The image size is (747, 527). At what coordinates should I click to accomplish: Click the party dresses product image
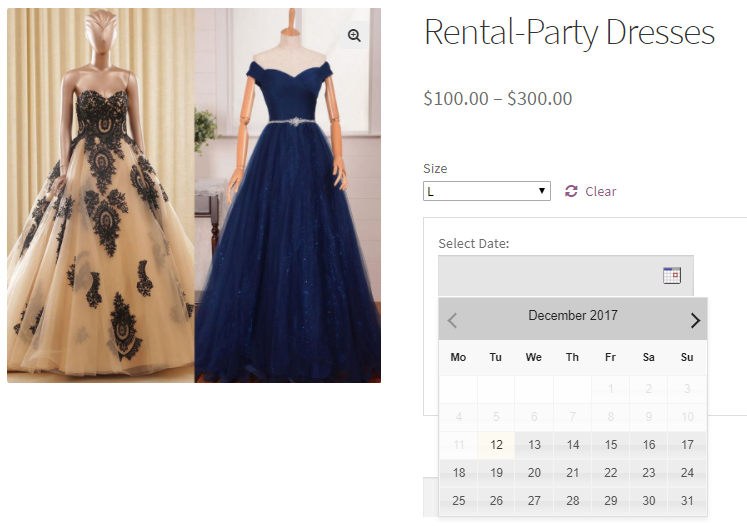194,195
